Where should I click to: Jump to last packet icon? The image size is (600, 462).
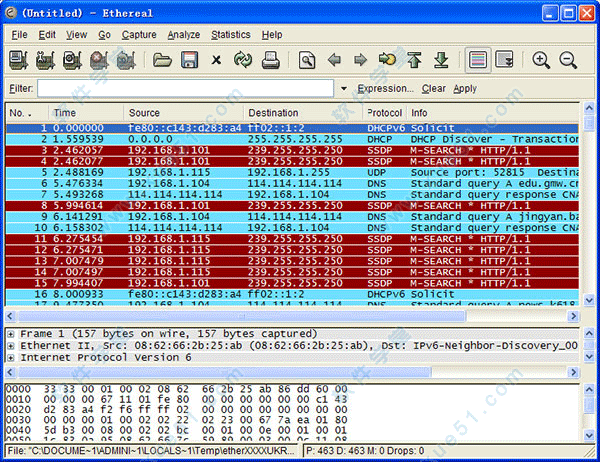tap(441, 60)
